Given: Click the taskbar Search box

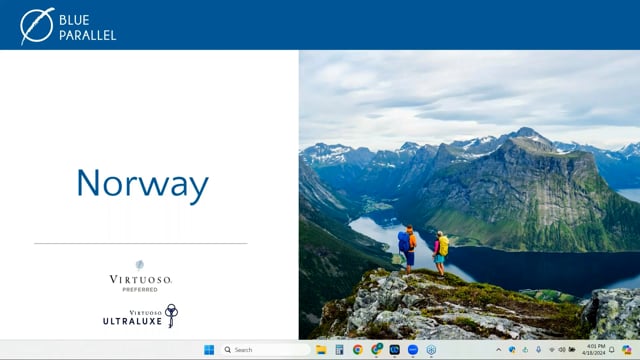Looking at the screenshot, I should (265, 350).
